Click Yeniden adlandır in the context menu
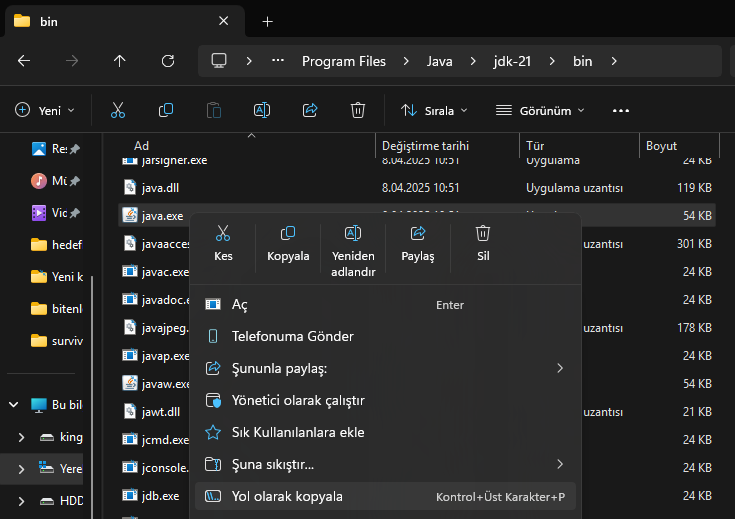Screen dimensions: 735x519 pos(353,251)
